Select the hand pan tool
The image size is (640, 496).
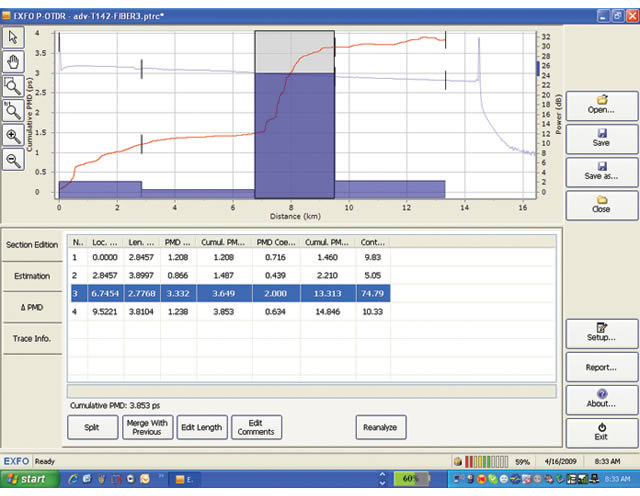tap(13, 62)
